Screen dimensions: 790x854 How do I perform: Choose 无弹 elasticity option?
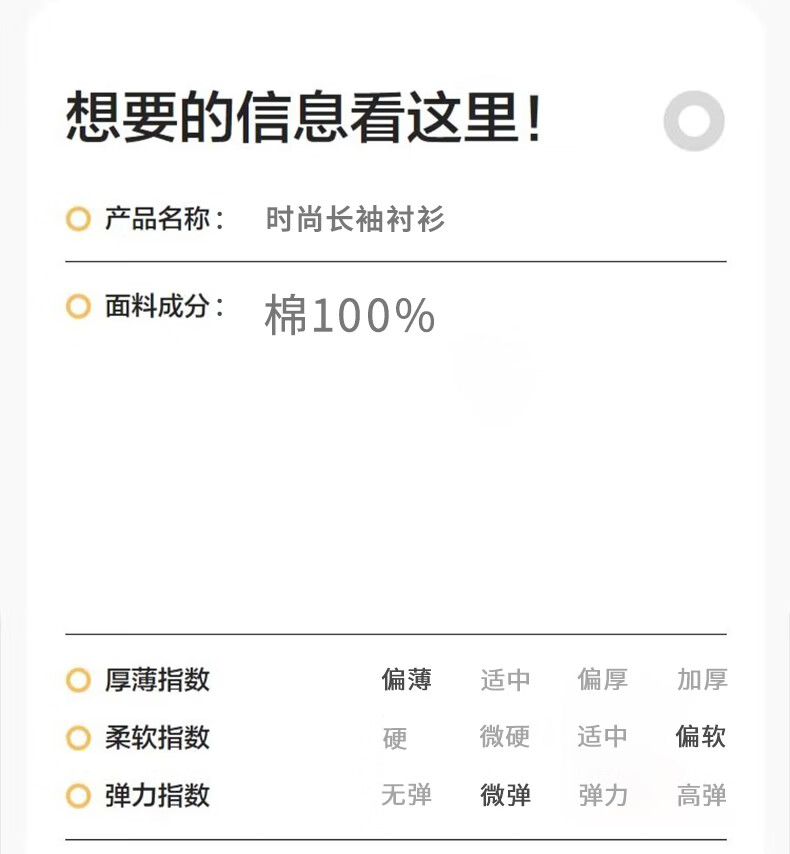pos(406,796)
